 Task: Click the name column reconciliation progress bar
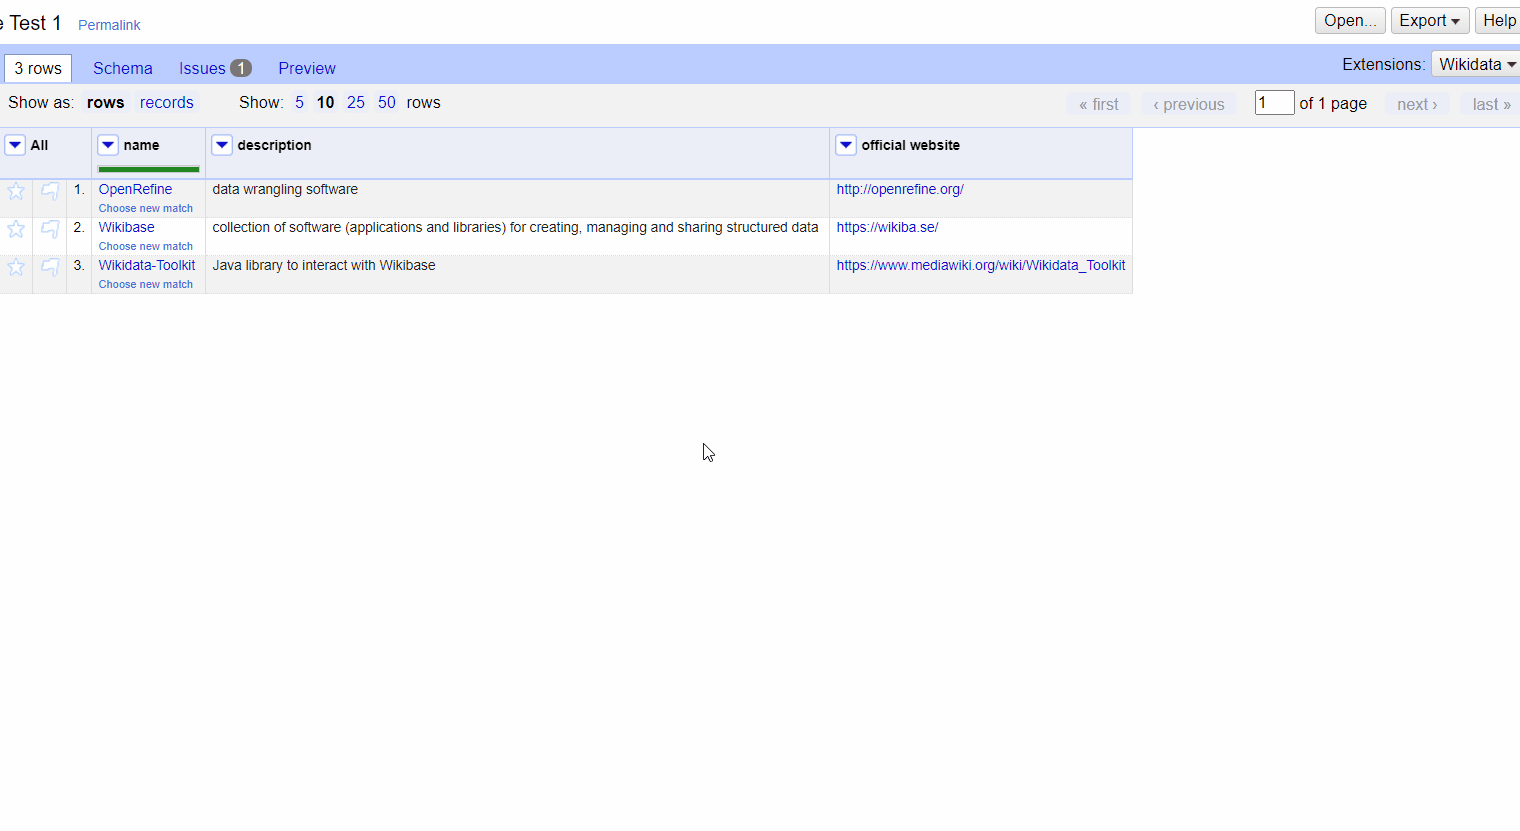[x=149, y=169]
